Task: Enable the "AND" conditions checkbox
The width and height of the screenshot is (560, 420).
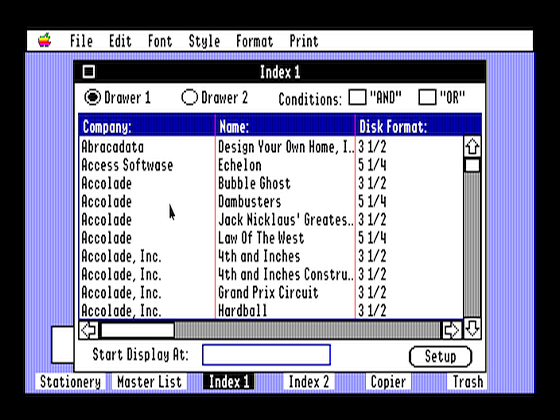Action: [x=357, y=97]
